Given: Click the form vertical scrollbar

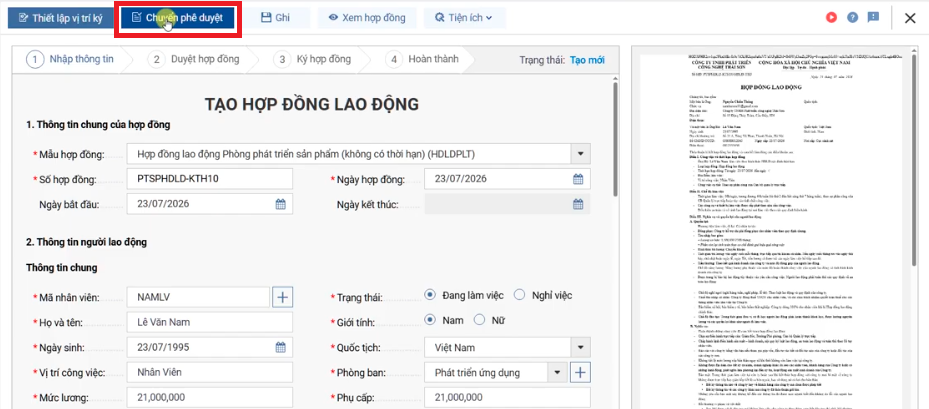Looking at the screenshot, I should click(615, 140).
